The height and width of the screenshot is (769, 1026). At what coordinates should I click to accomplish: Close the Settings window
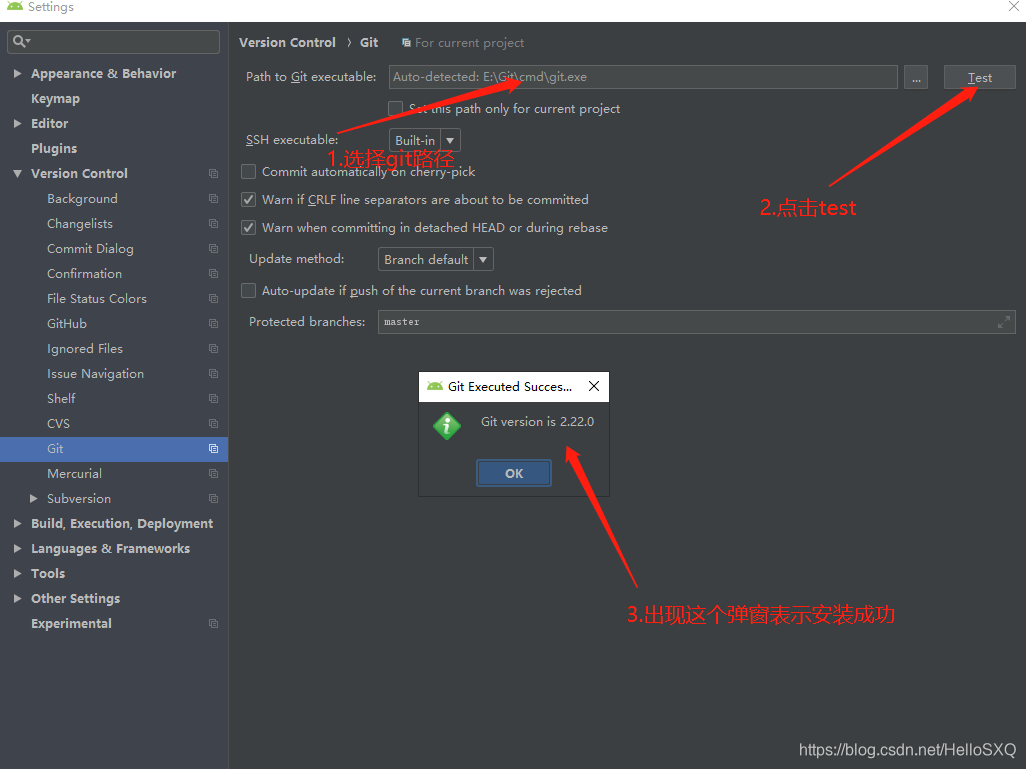(x=1014, y=7)
